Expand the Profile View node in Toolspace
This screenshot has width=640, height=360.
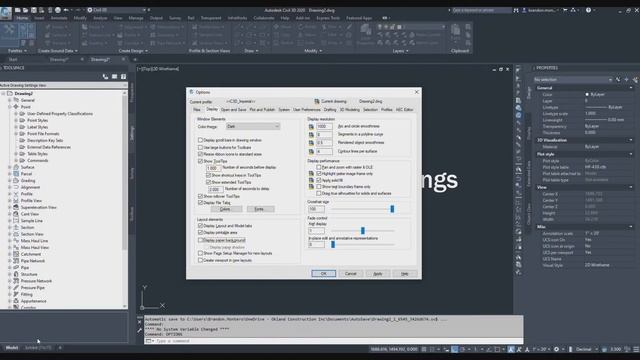(10, 201)
